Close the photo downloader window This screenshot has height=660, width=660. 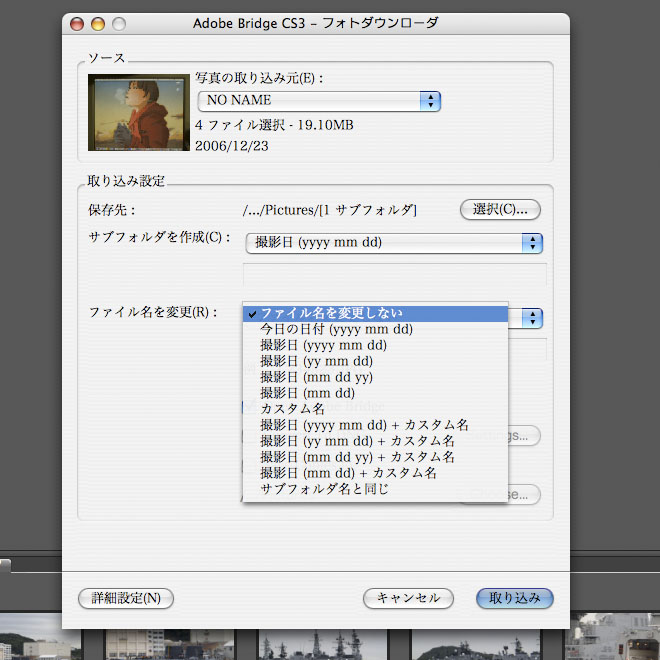click(77, 24)
